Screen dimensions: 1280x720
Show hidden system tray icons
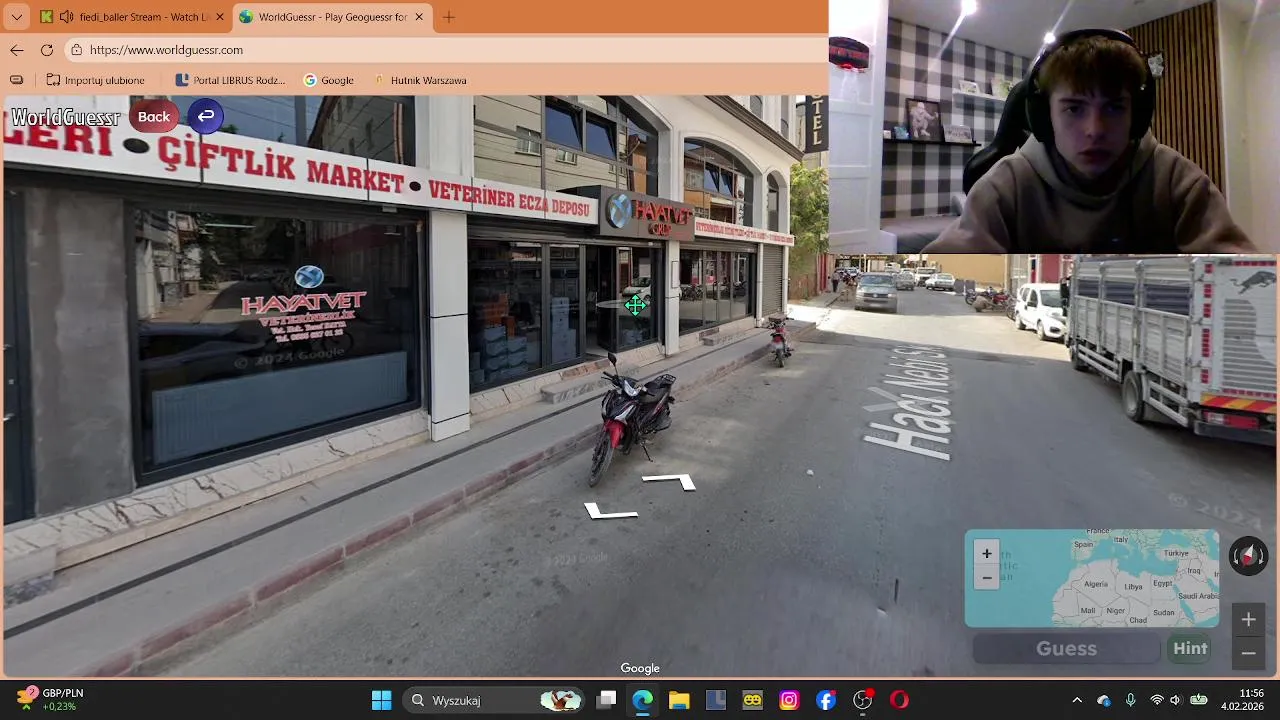tap(1077, 700)
